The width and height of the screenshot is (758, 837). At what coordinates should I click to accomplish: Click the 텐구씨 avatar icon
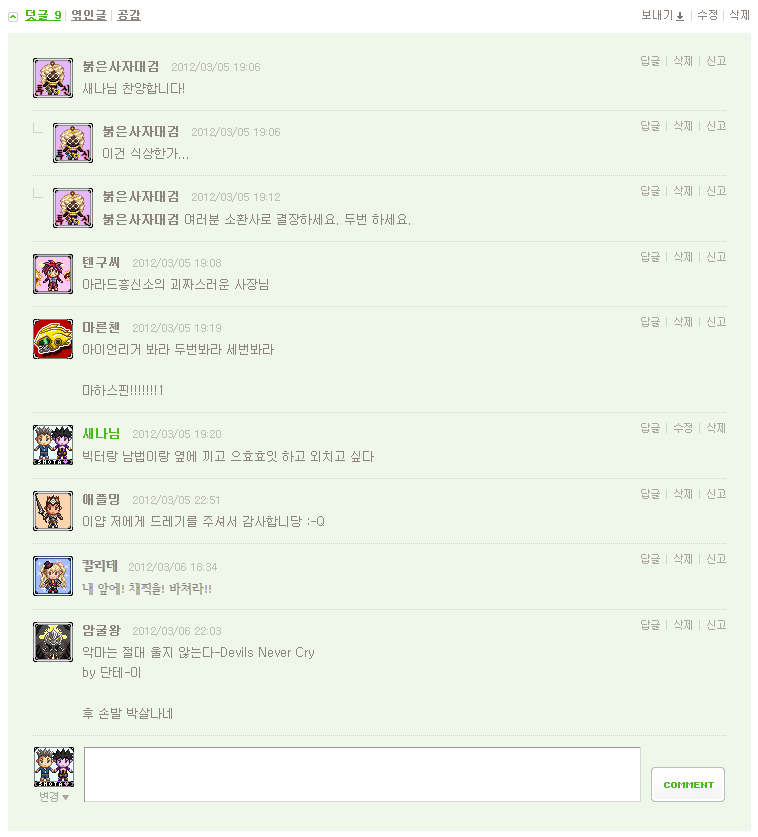click(x=53, y=274)
